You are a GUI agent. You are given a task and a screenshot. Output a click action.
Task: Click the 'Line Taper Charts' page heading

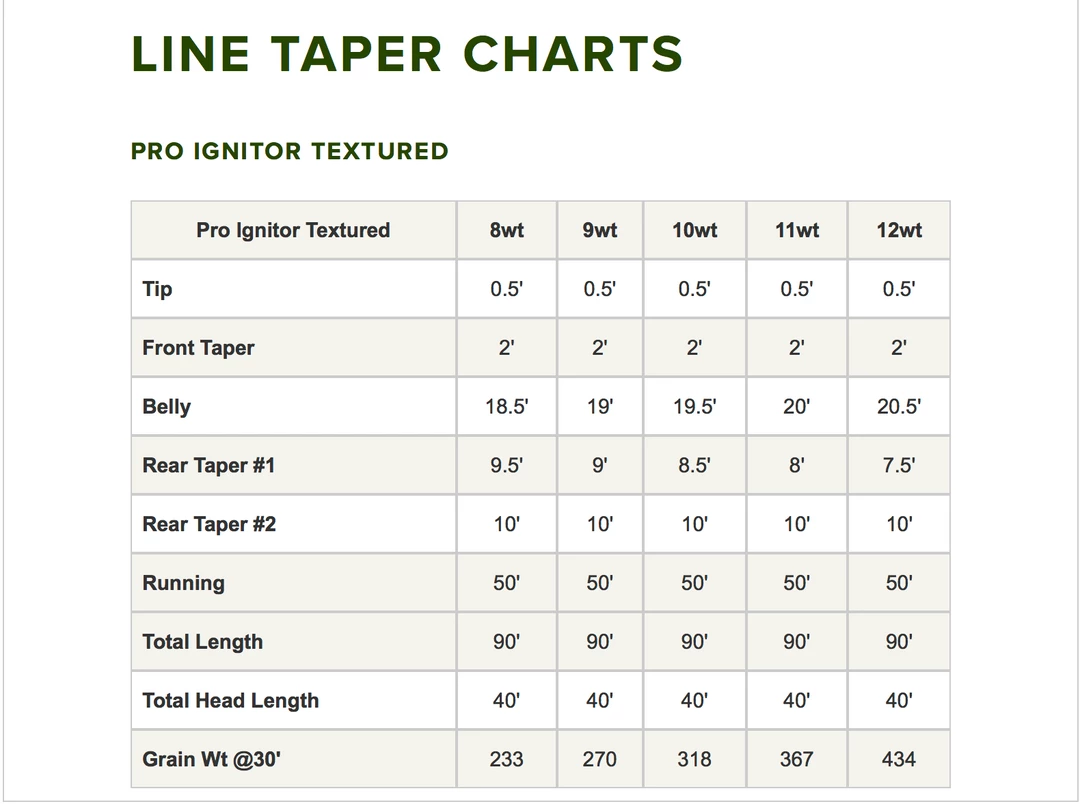point(407,54)
